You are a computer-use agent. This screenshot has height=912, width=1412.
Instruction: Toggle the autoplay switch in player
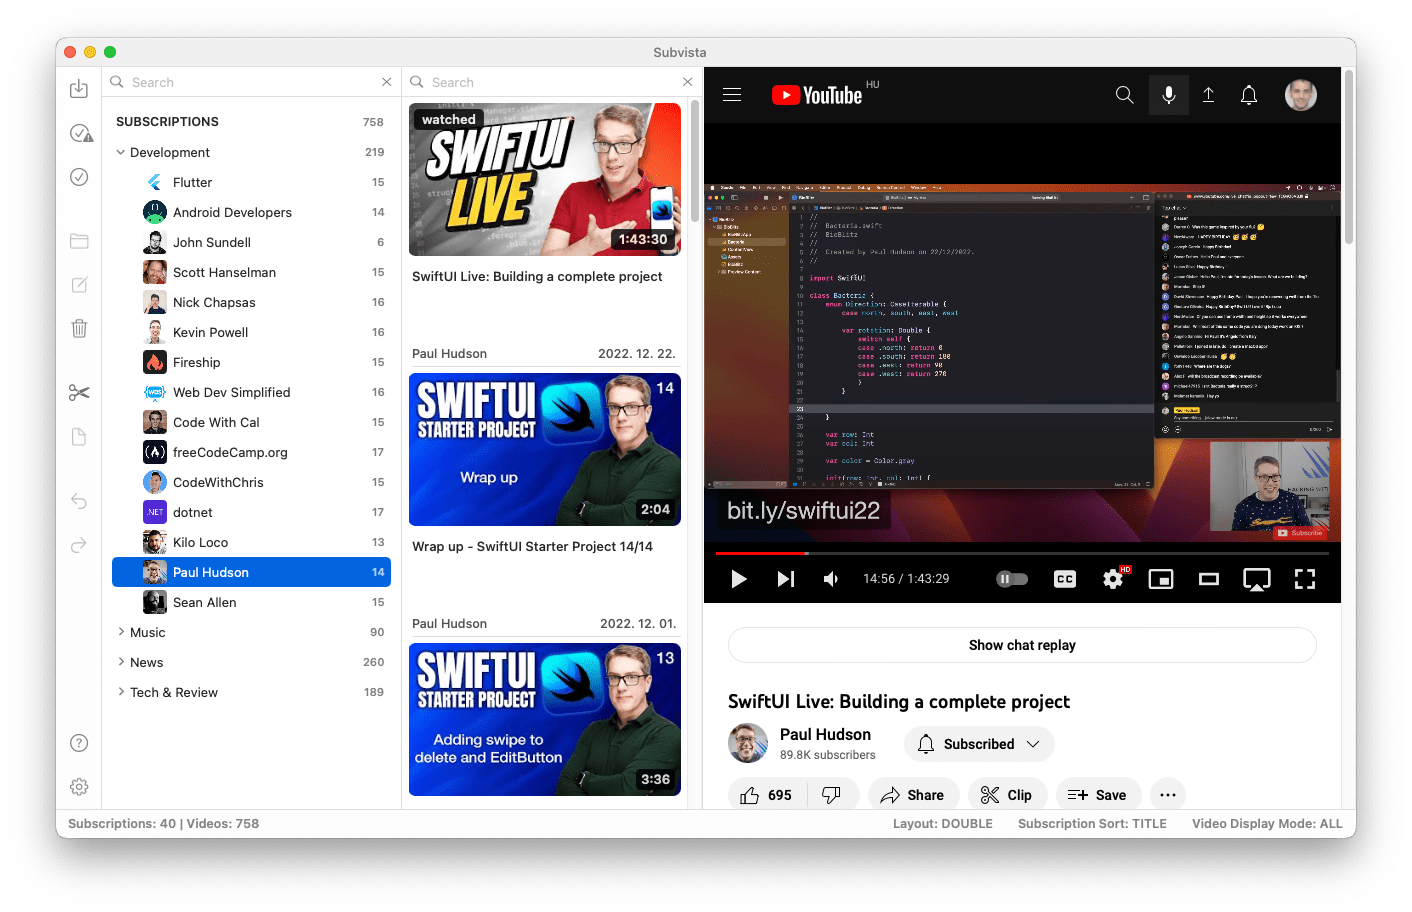[x=1012, y=579]
